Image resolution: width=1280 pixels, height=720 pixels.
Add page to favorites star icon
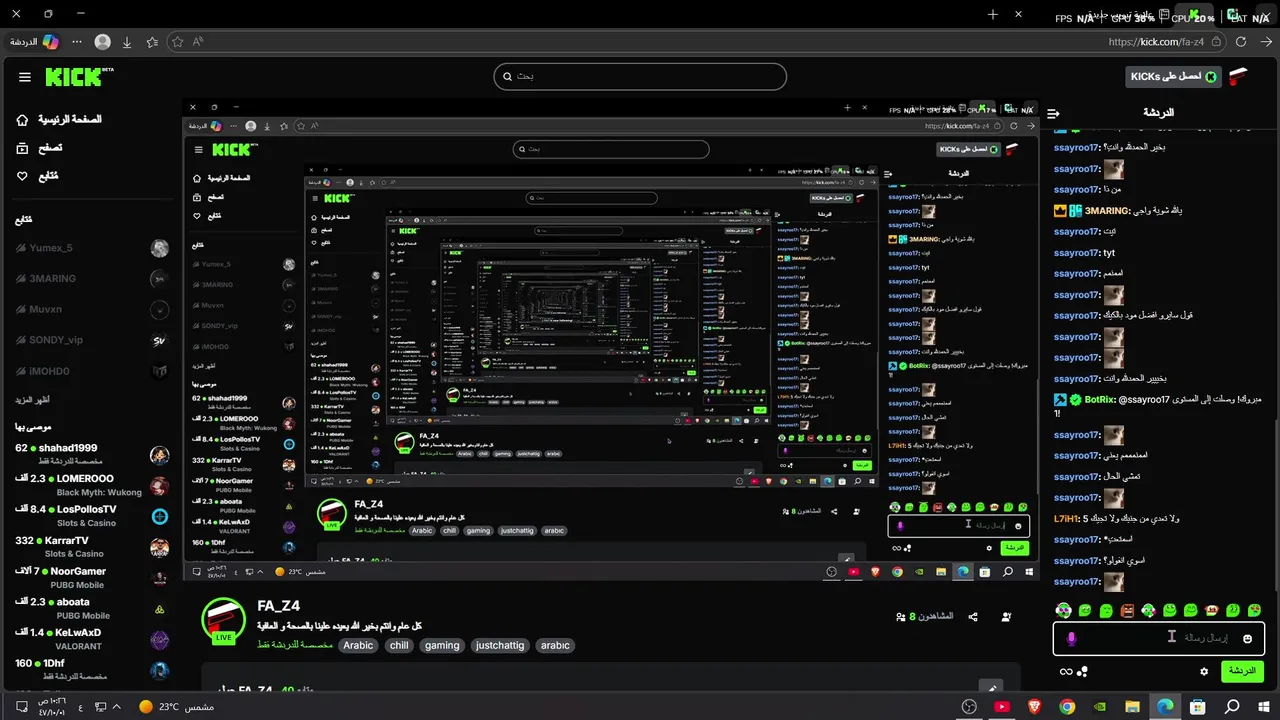coord(177,42)
